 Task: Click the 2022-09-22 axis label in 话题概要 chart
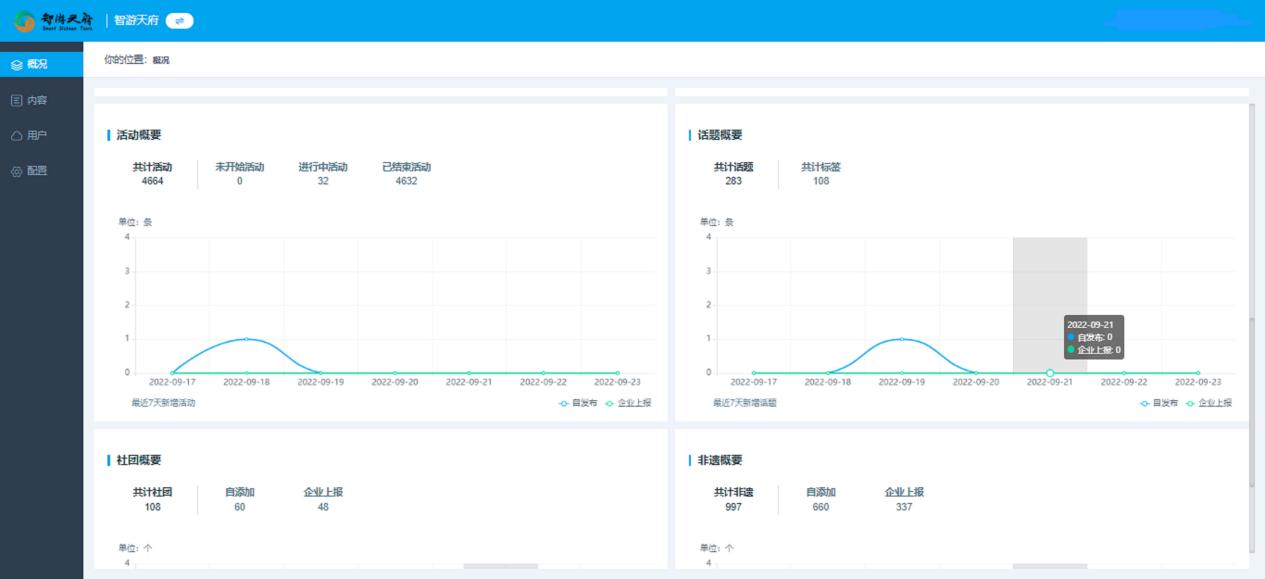[1124, 381]
